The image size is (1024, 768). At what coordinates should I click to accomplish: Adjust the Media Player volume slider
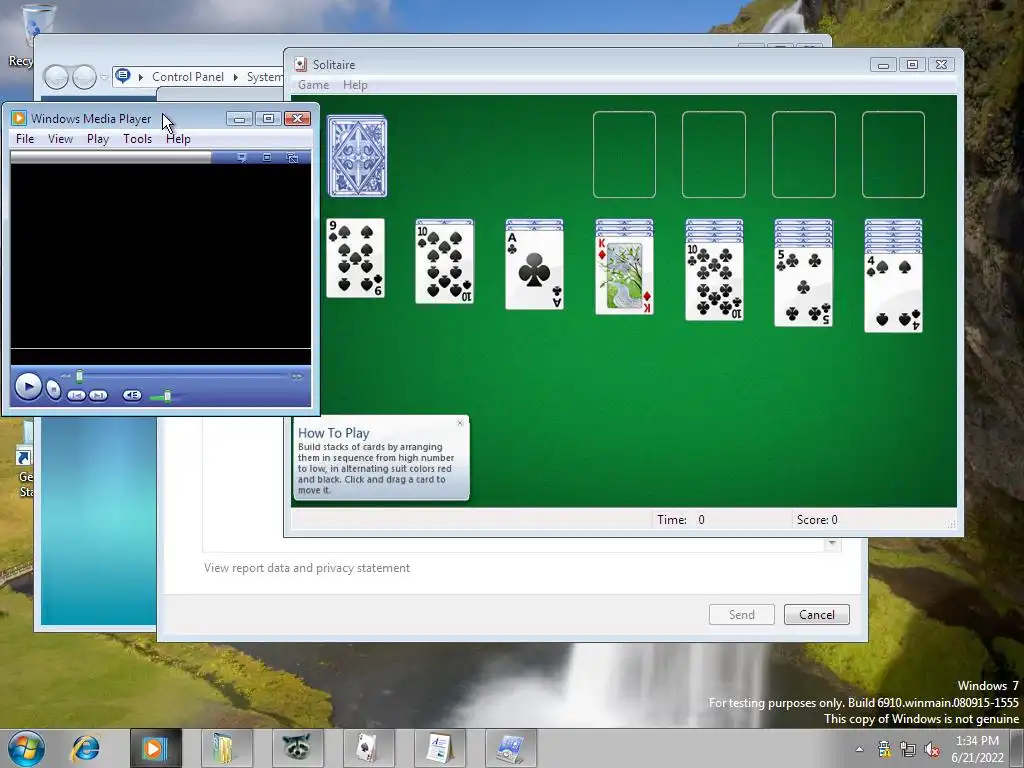point(167,396)
